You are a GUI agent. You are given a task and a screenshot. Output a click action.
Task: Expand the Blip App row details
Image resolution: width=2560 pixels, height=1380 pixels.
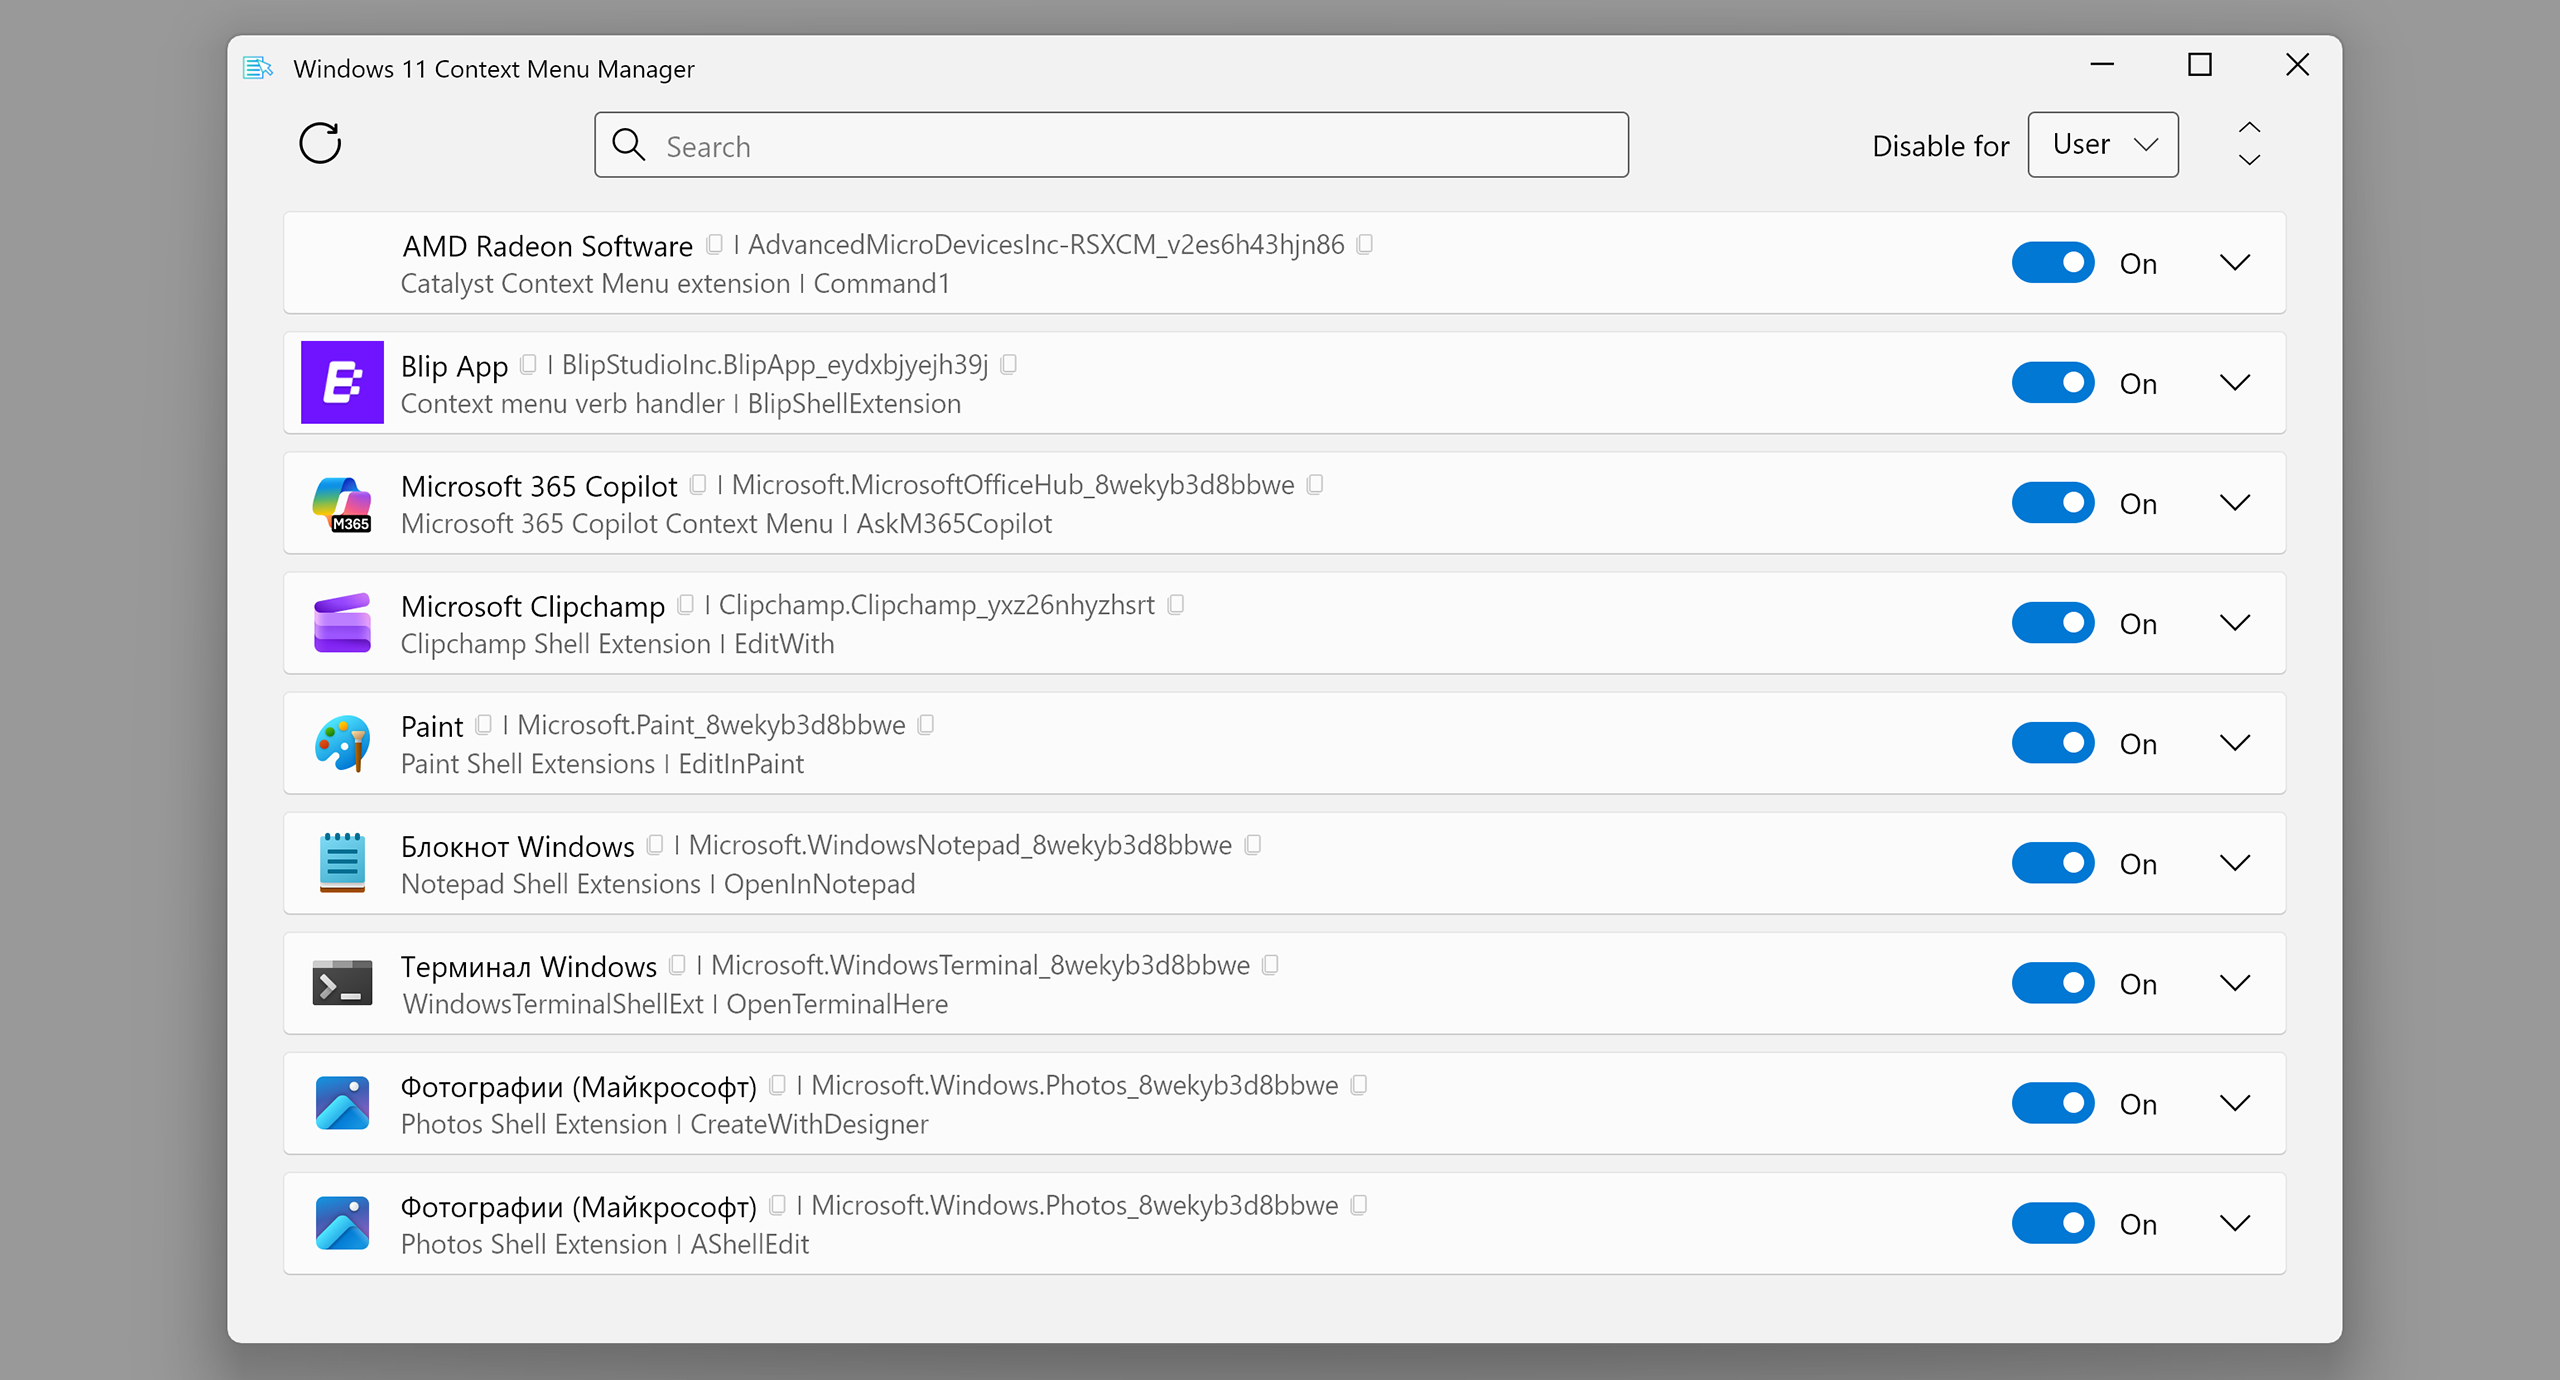point(2235,383)
